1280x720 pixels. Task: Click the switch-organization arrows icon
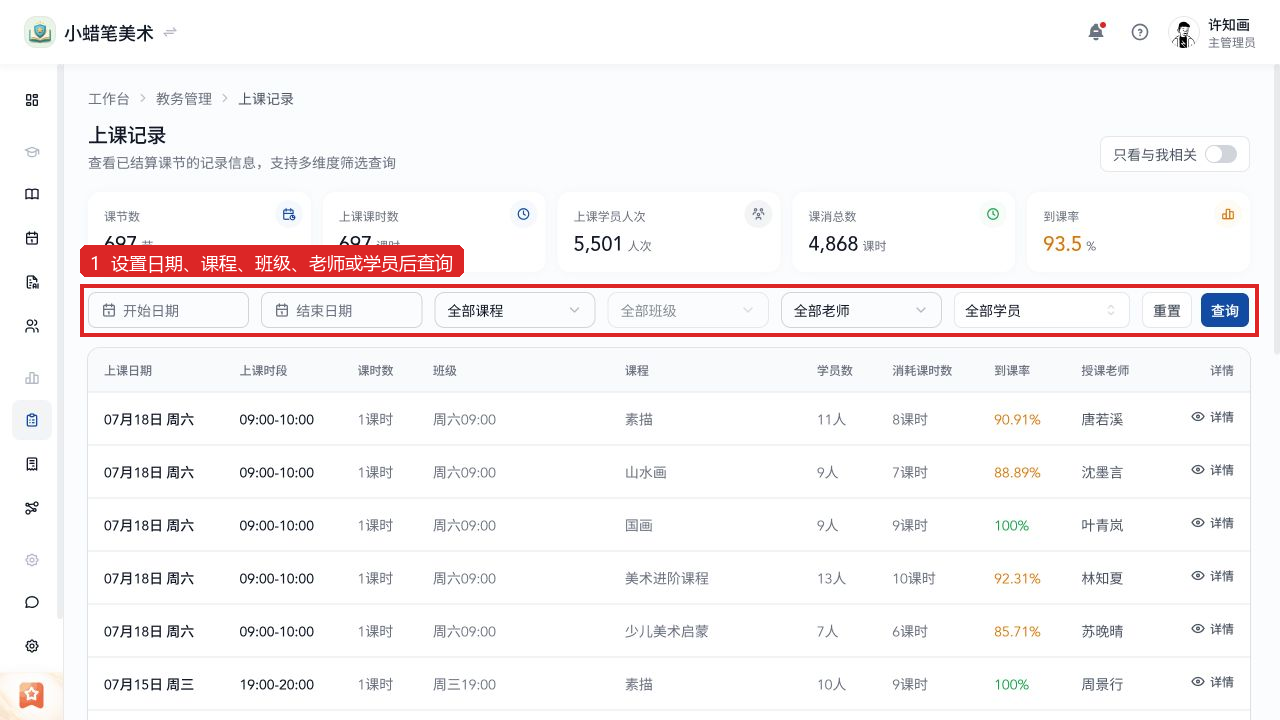(x=170, y=32)
